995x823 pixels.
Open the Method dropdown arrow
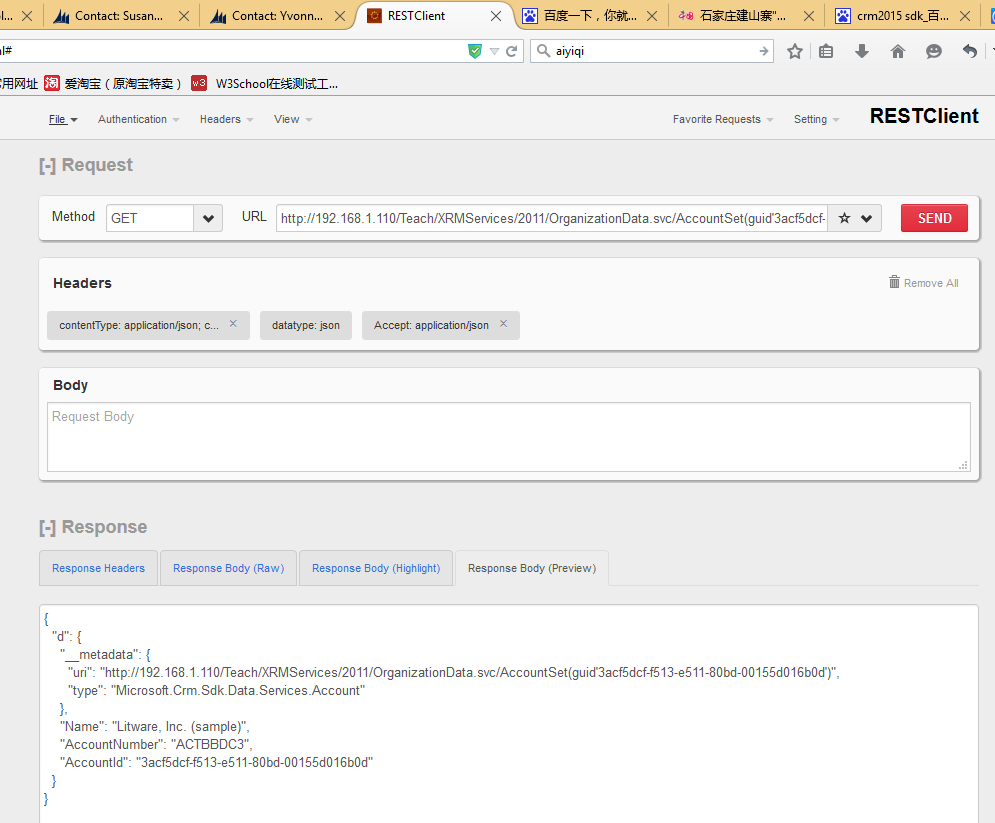(208, 218)
